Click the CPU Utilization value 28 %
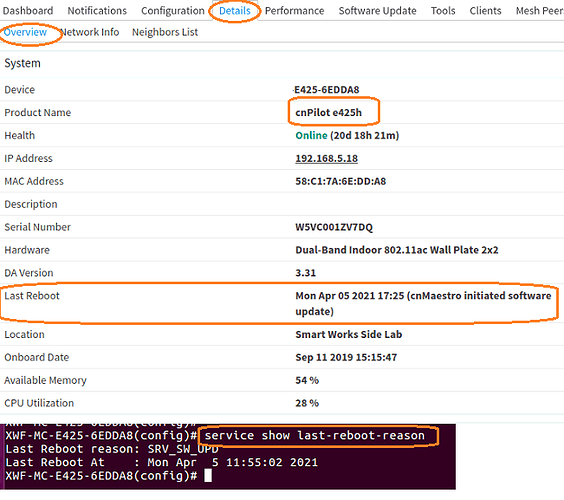Viewport: 564px width, 500px height. [307, 403]
